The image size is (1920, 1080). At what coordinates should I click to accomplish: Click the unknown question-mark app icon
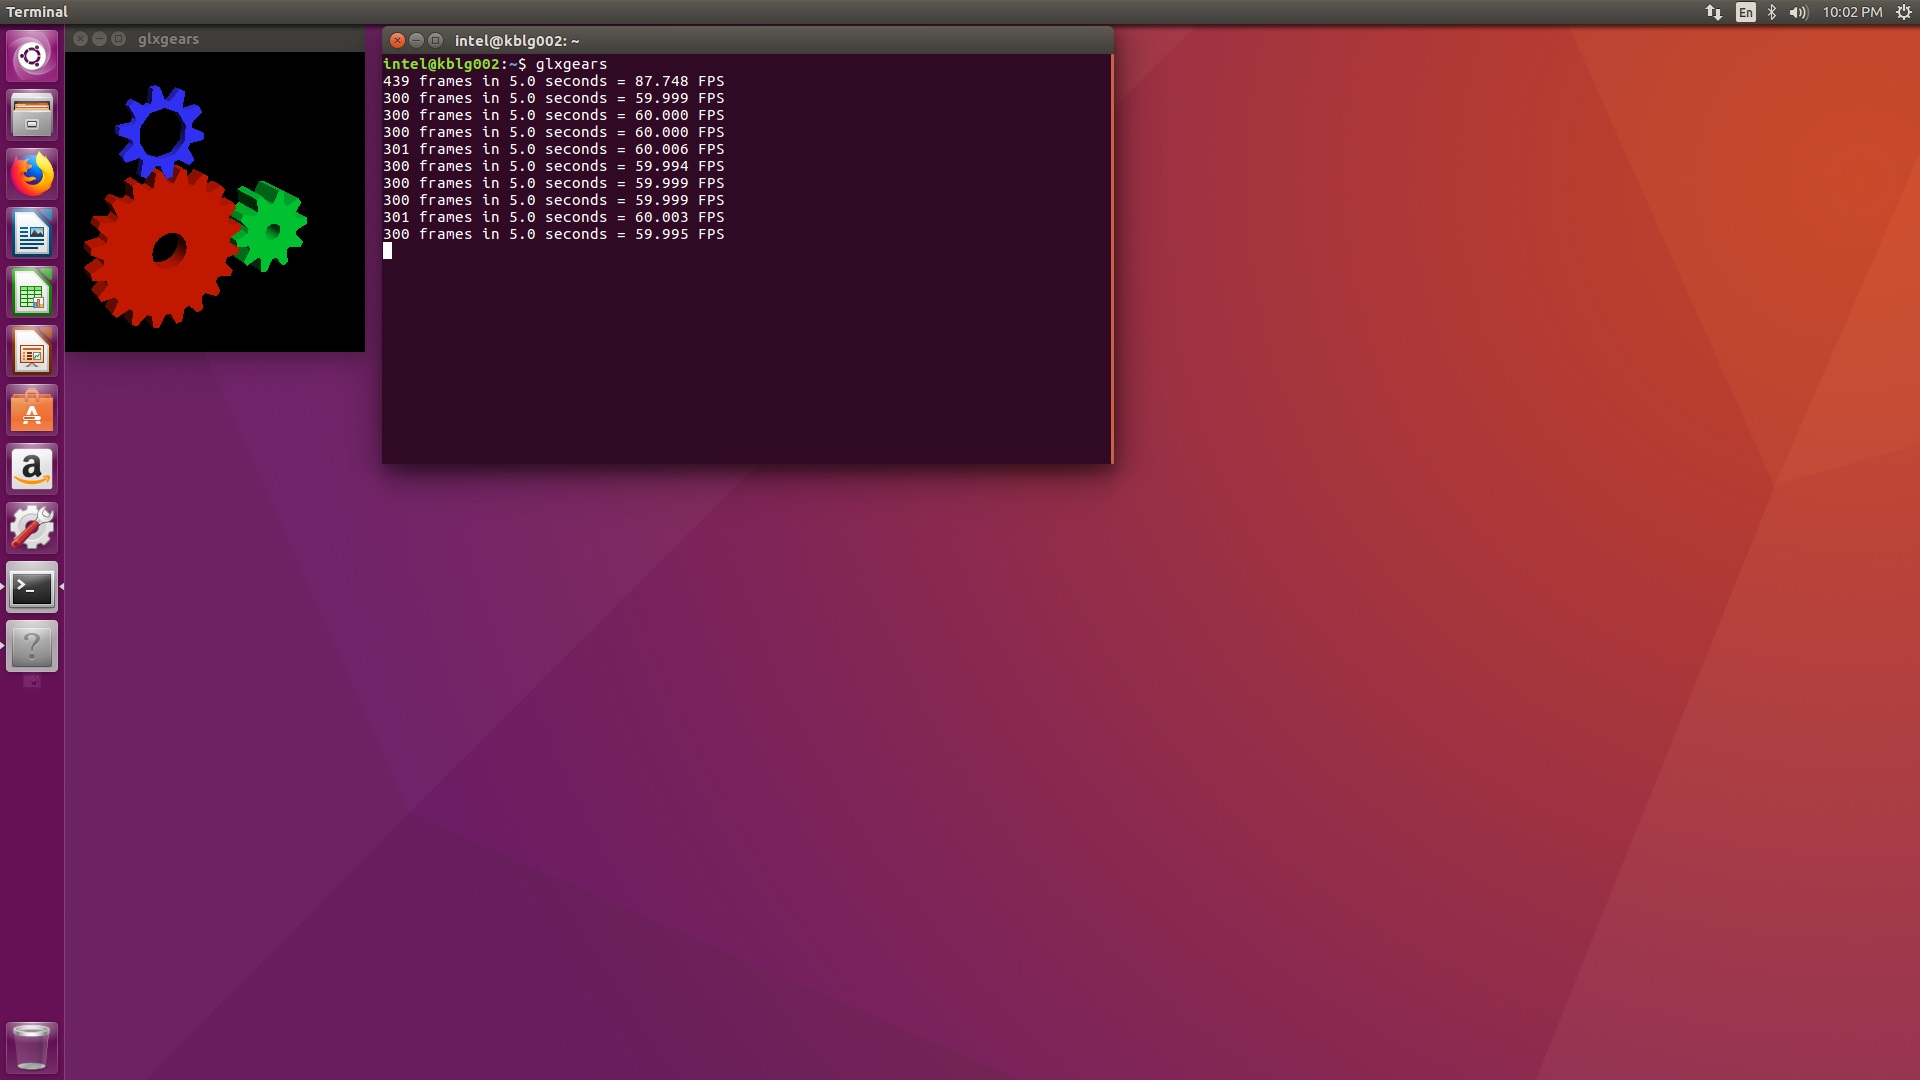pos(32,647)
